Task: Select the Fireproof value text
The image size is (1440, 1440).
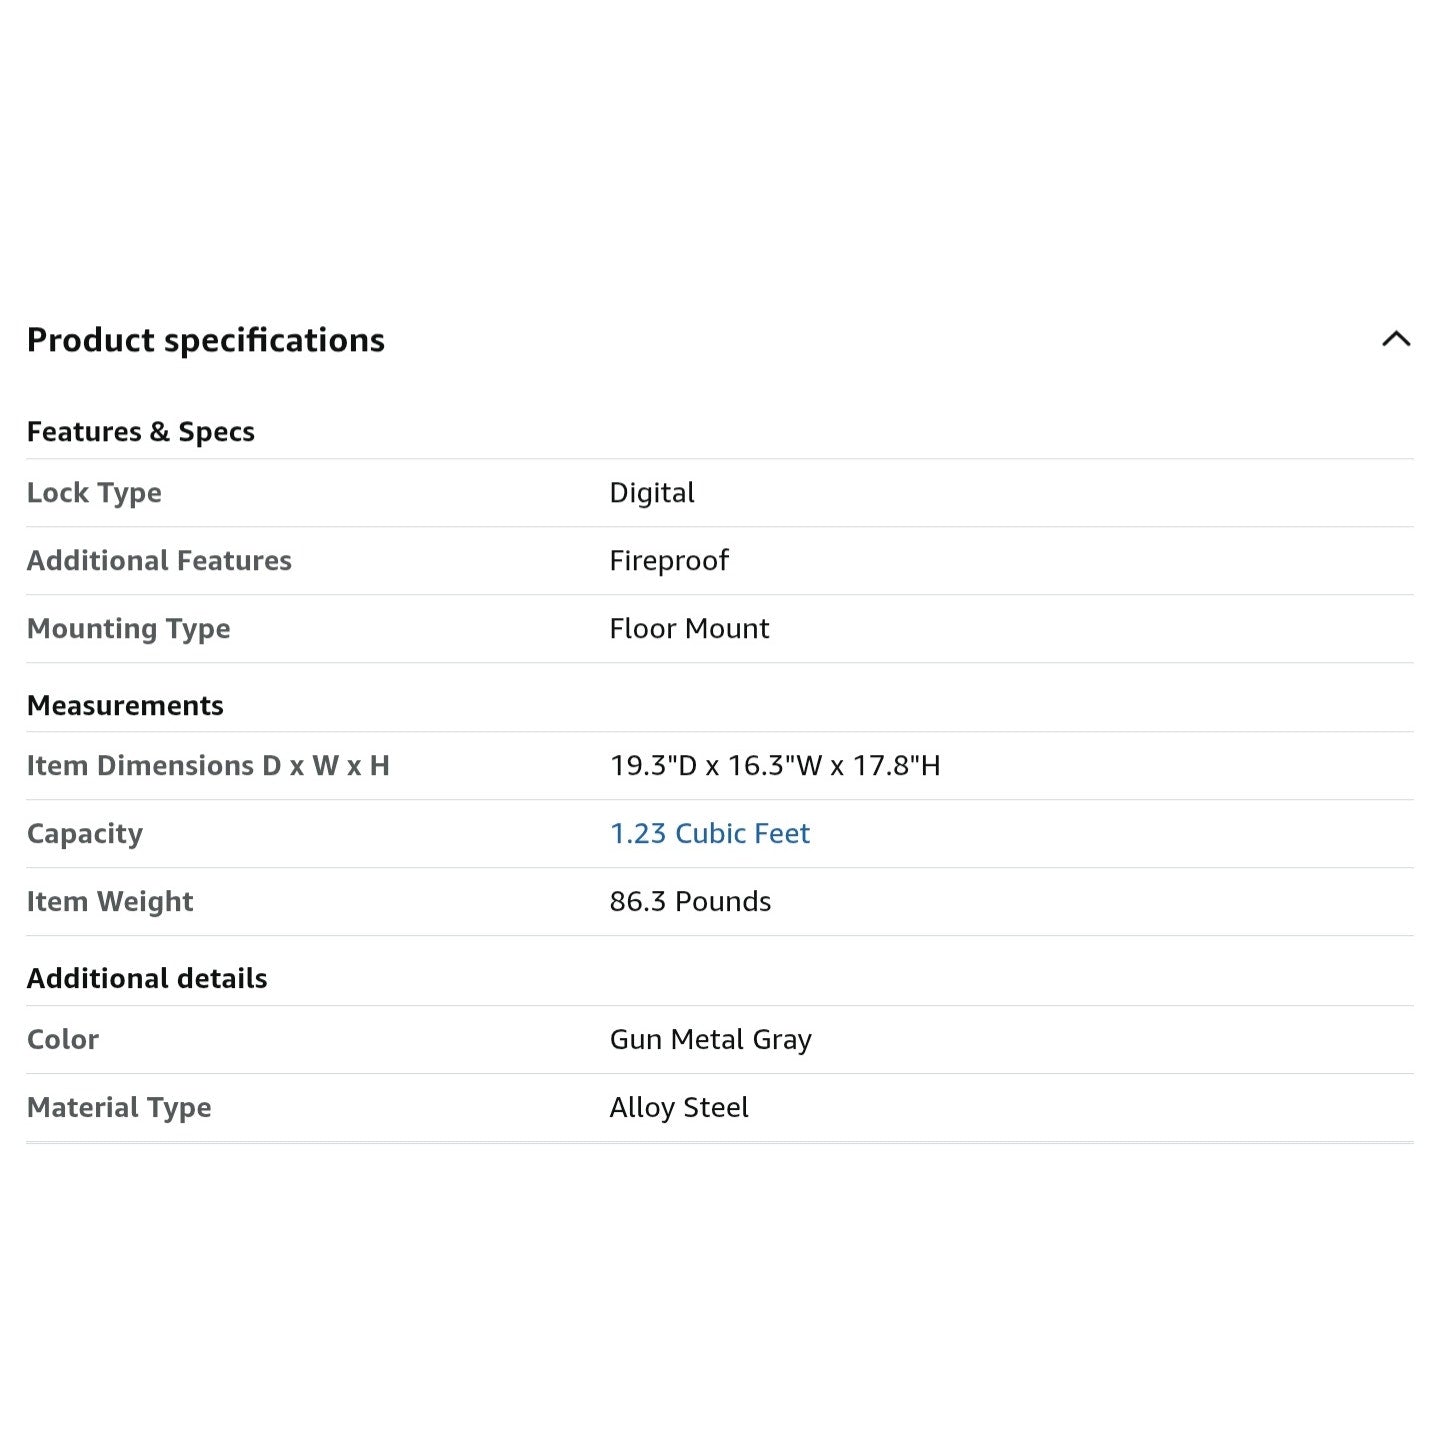Action: (x=669, y=561)
